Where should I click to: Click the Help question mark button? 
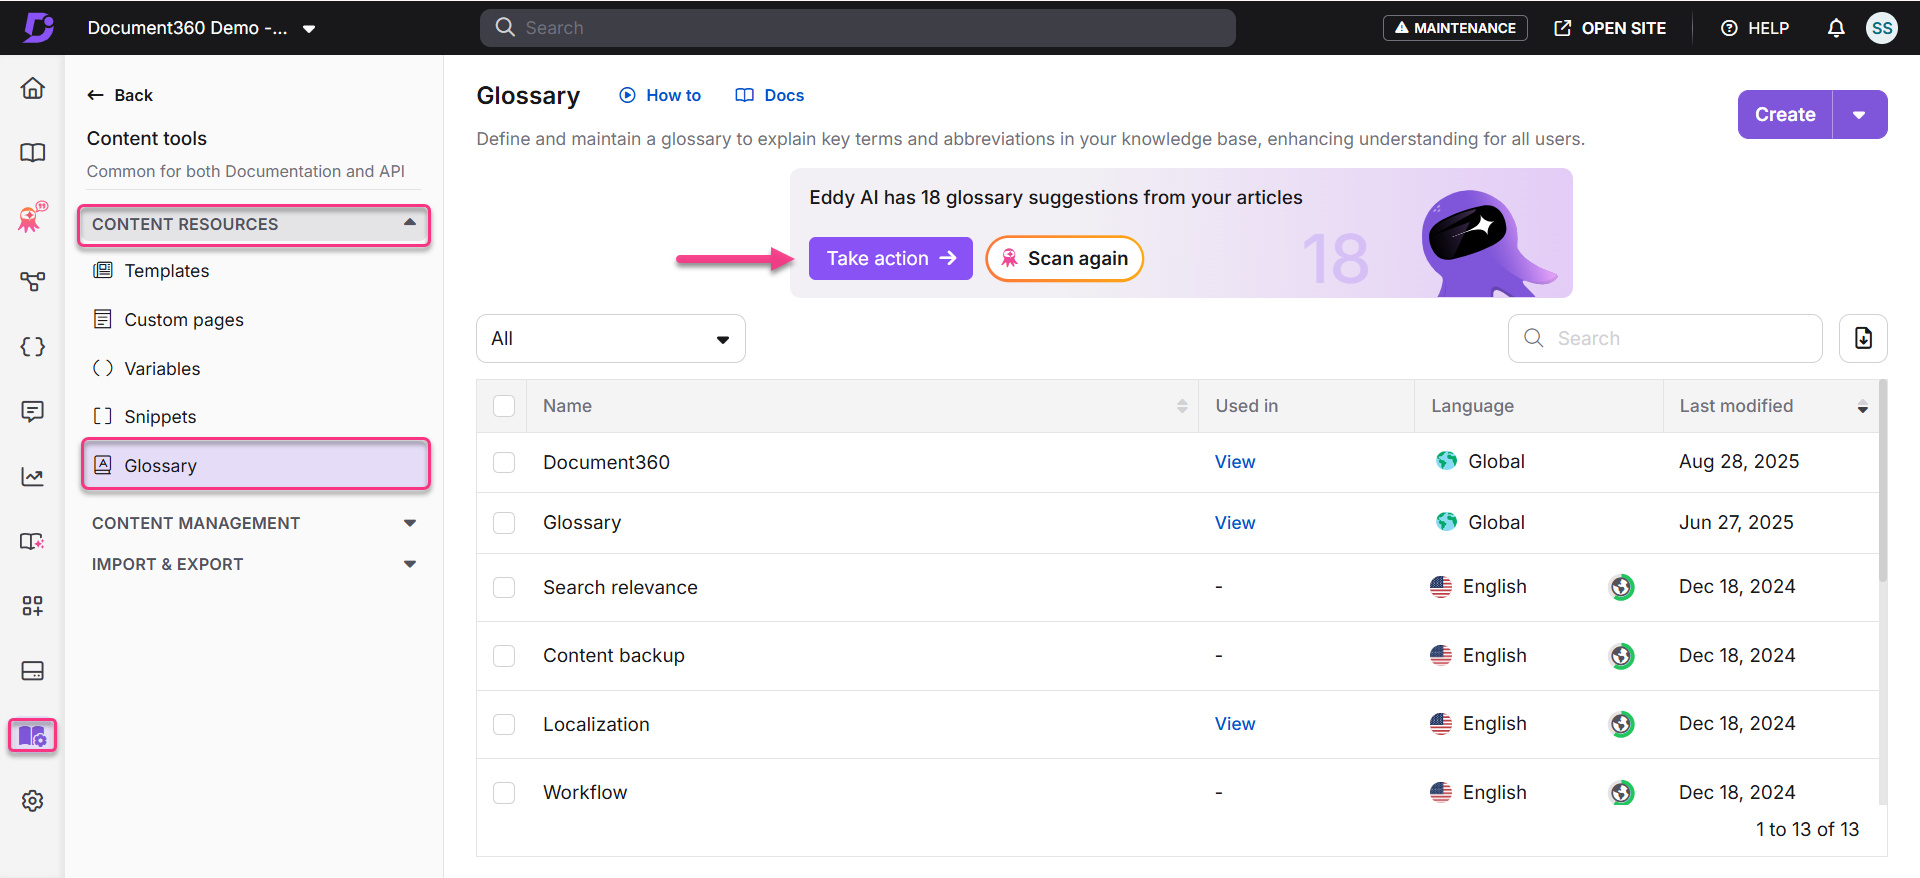(1755, 28)
